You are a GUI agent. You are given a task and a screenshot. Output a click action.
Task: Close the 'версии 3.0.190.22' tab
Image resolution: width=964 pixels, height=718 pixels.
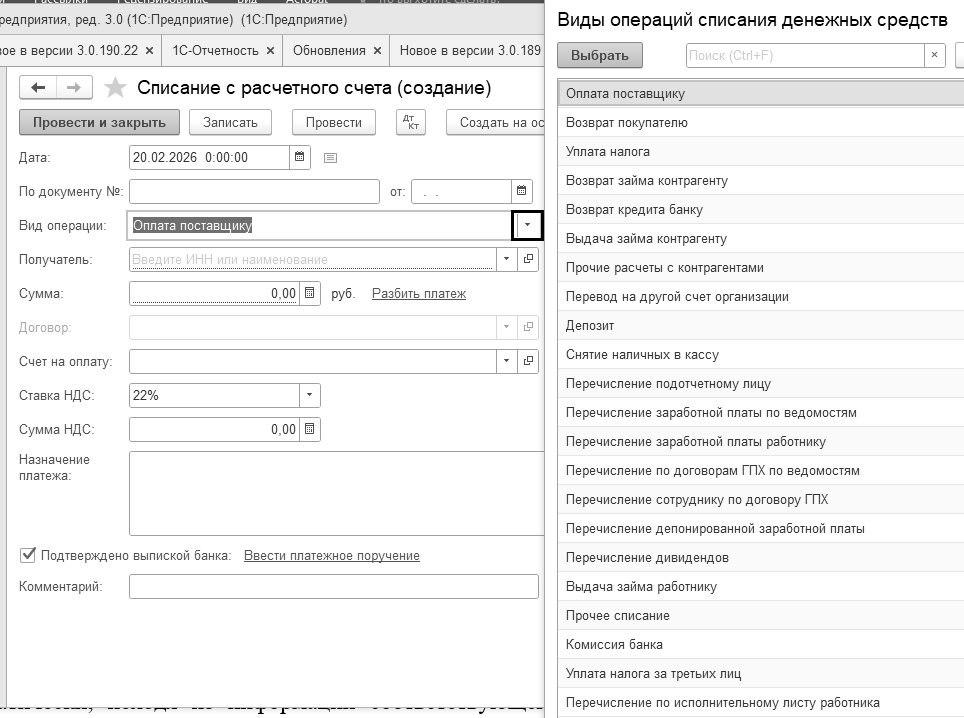pyautogui.click(x=149, y=50)
